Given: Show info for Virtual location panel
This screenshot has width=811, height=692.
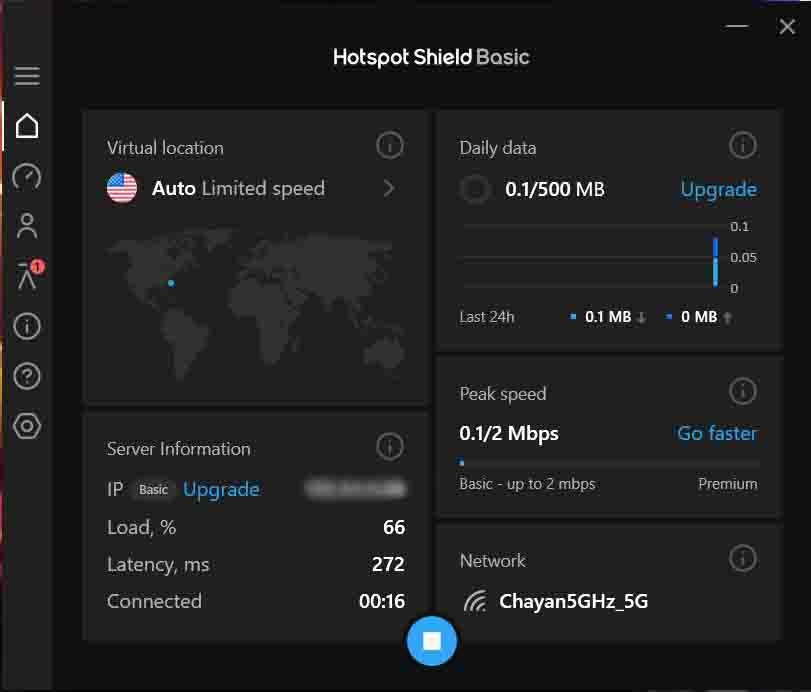Looking at the screenshot, I should [x=389, y=145].
